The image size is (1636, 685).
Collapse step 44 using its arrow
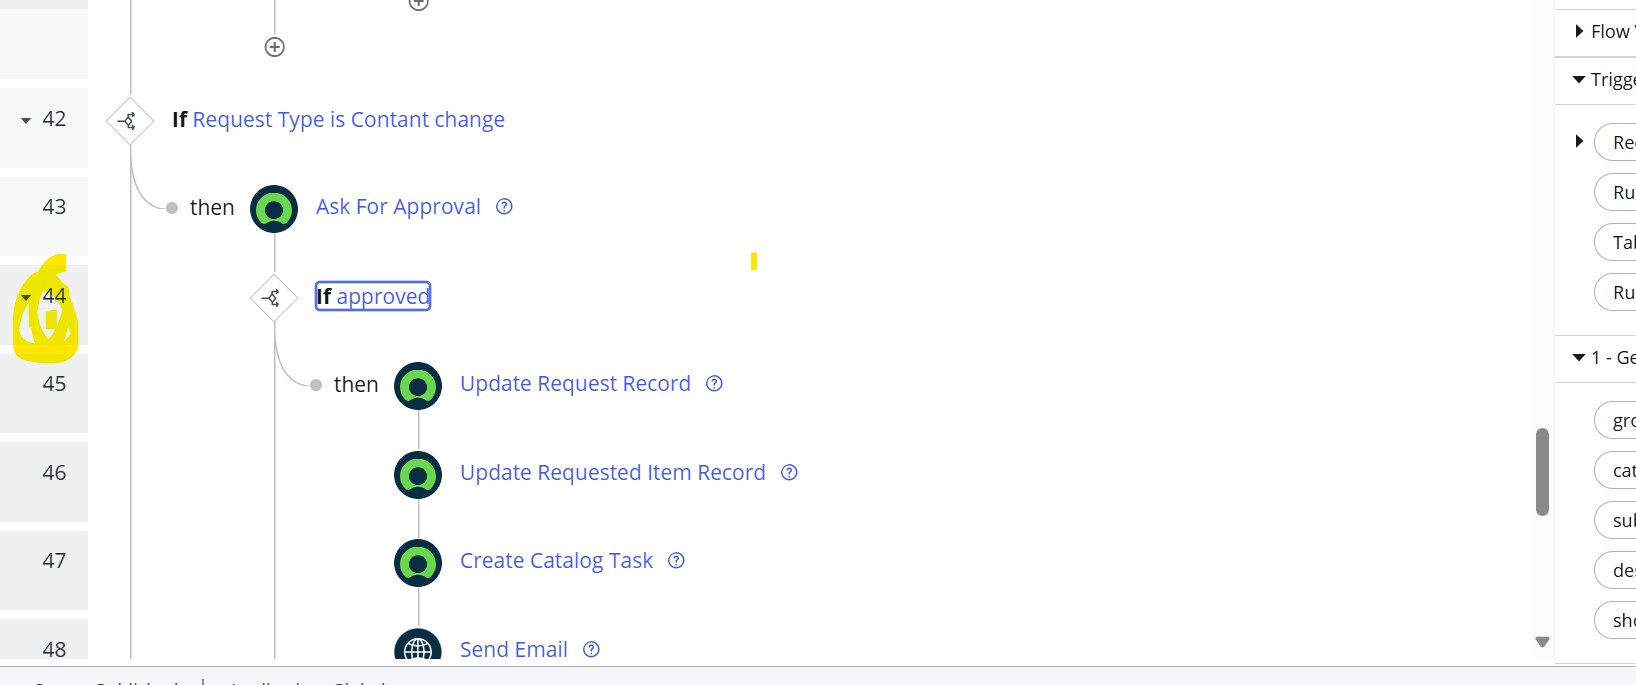(x=26, y=297)
